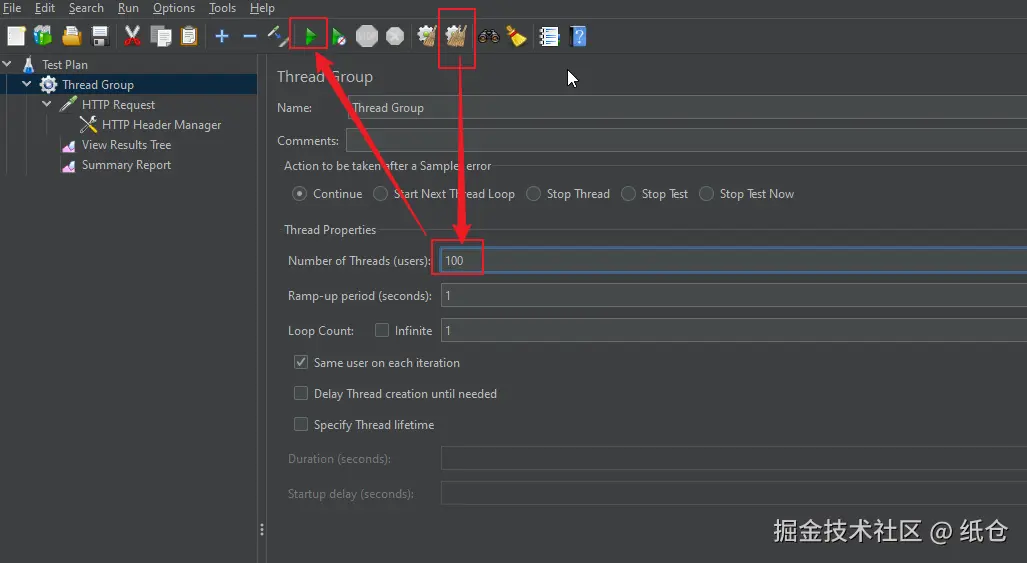The image size is (1027, 563).
Task: Uncheck Same user on each iteration
Action: [x=301, y=362]
